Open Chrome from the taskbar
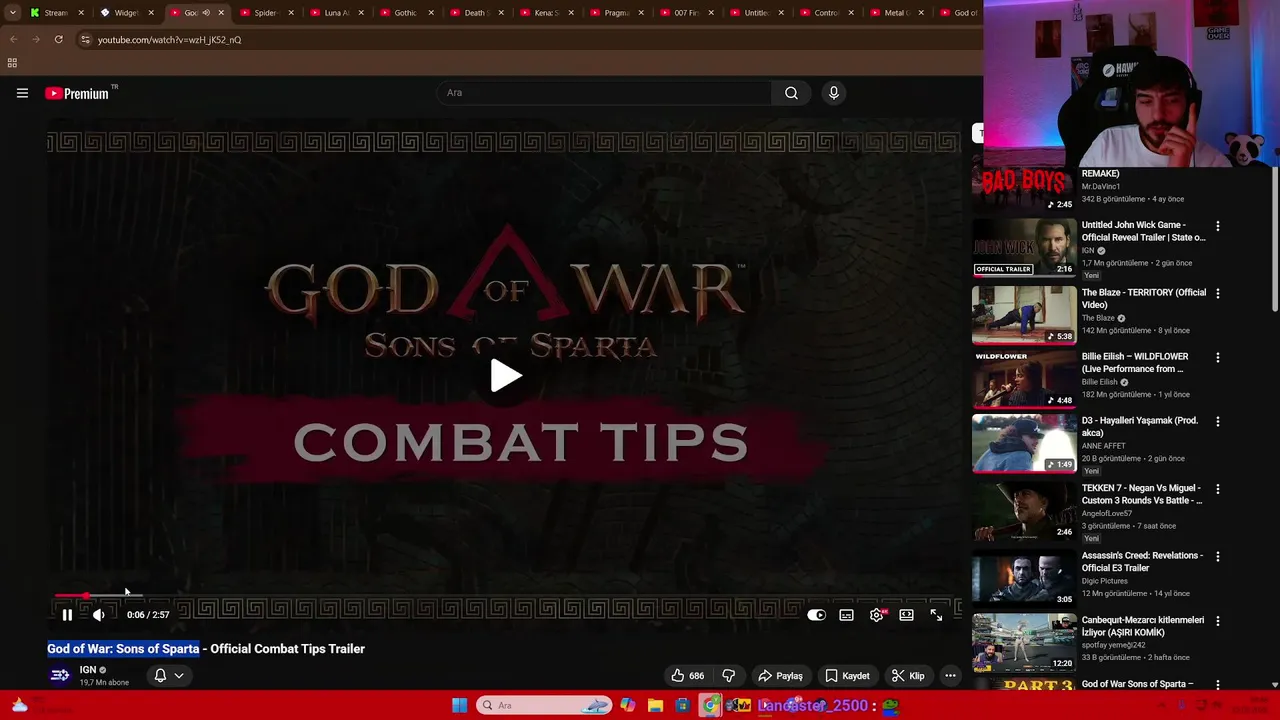Screen dimensions: 1280x720 [710, 705]
